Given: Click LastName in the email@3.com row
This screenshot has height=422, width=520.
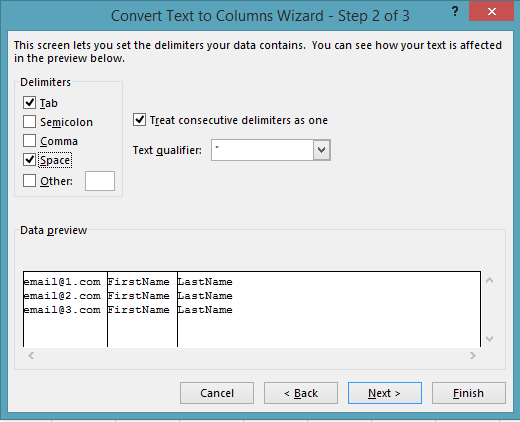Looking at the screenshot, I should click(205, 310).
